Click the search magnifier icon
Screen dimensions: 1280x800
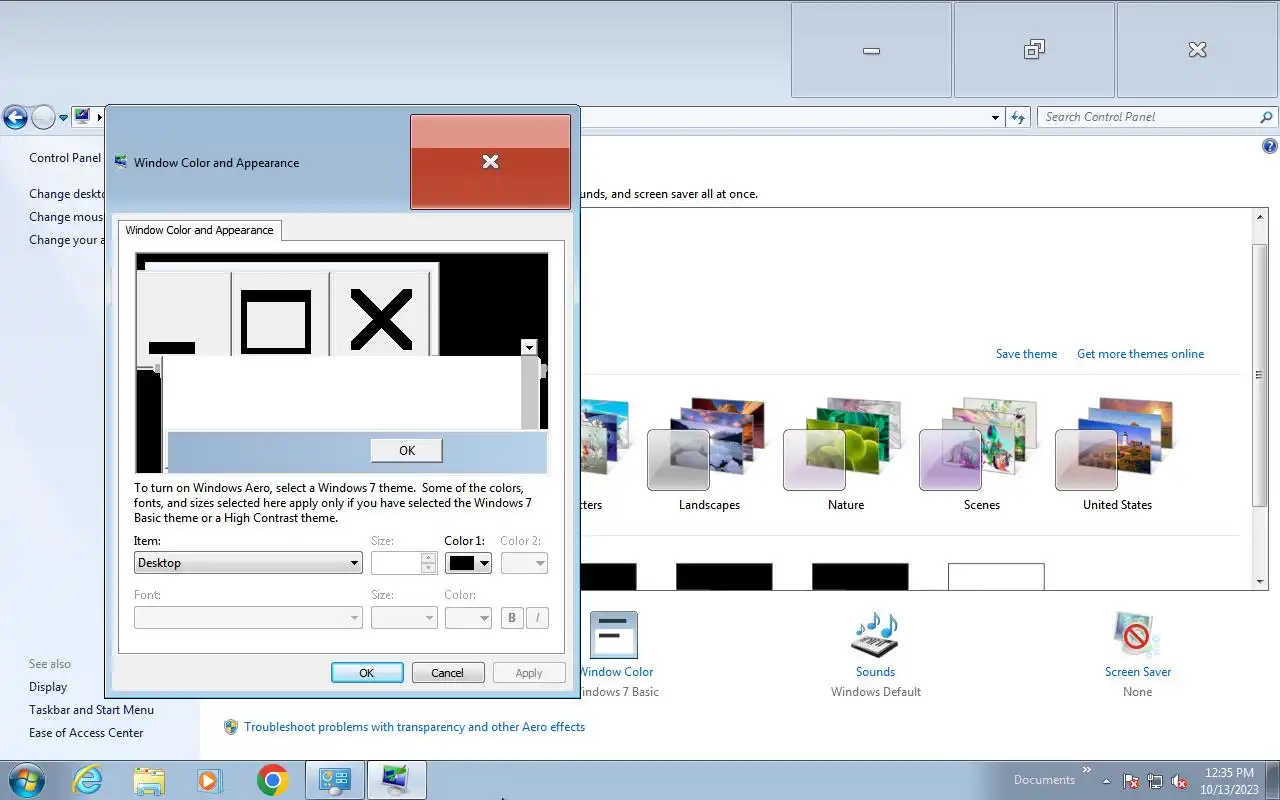1267,117
